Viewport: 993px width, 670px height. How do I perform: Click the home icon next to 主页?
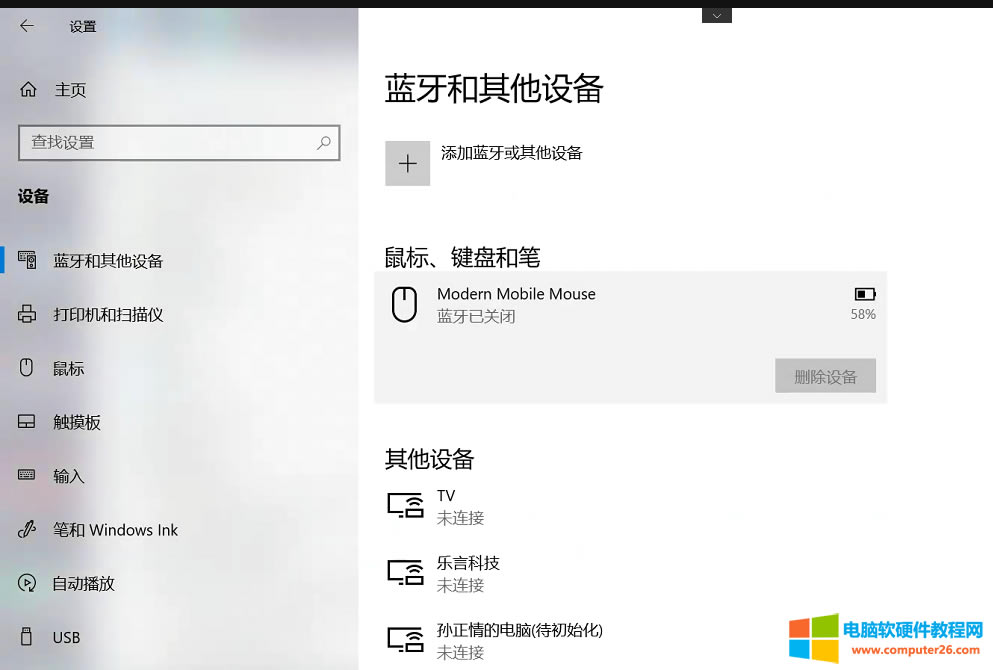(28, 90)
